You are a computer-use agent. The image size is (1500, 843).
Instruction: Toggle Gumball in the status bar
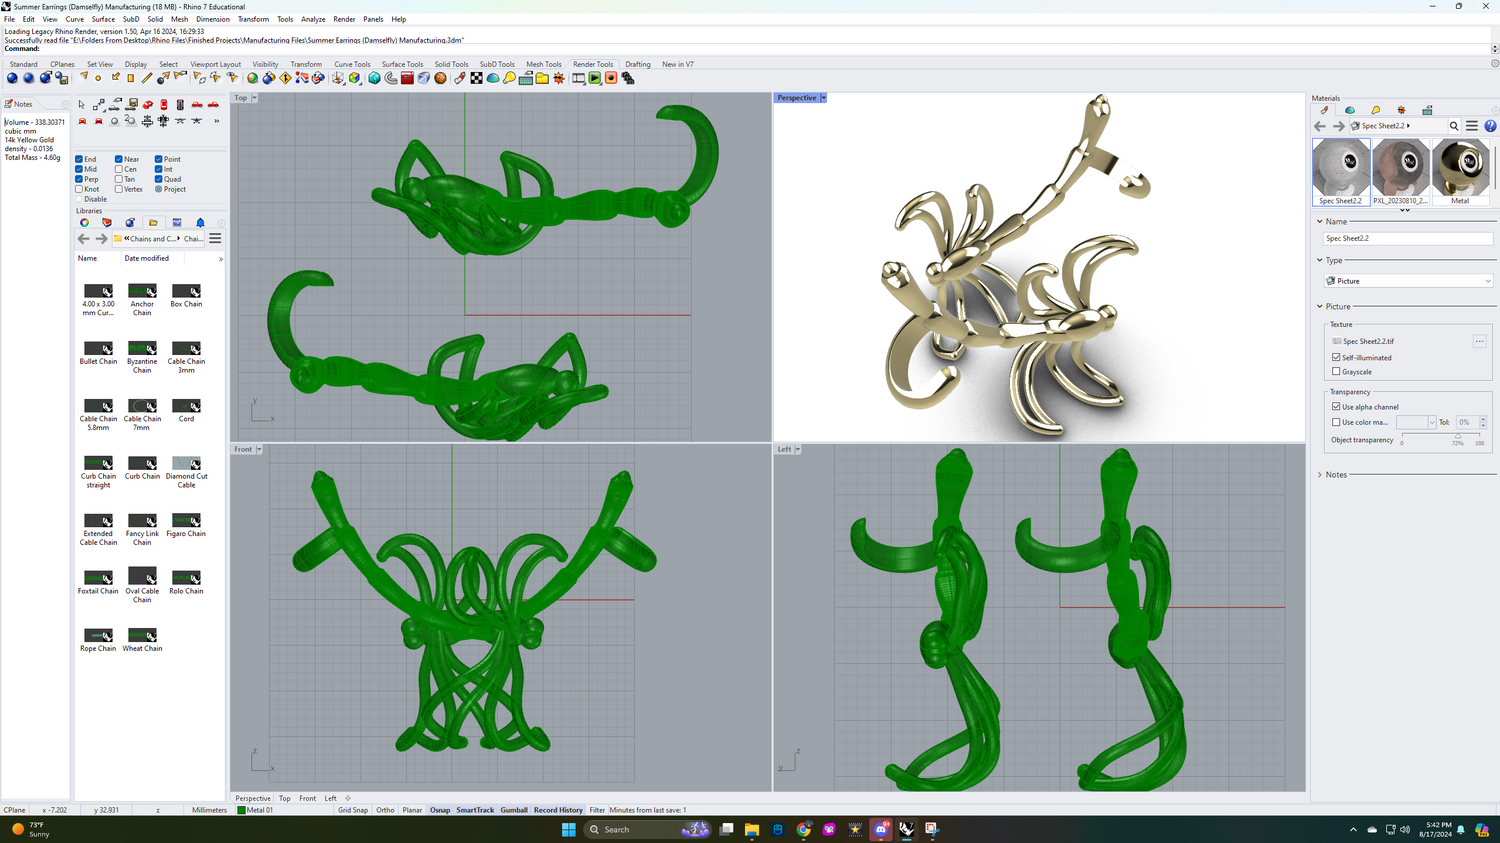(x=514, y=810)
